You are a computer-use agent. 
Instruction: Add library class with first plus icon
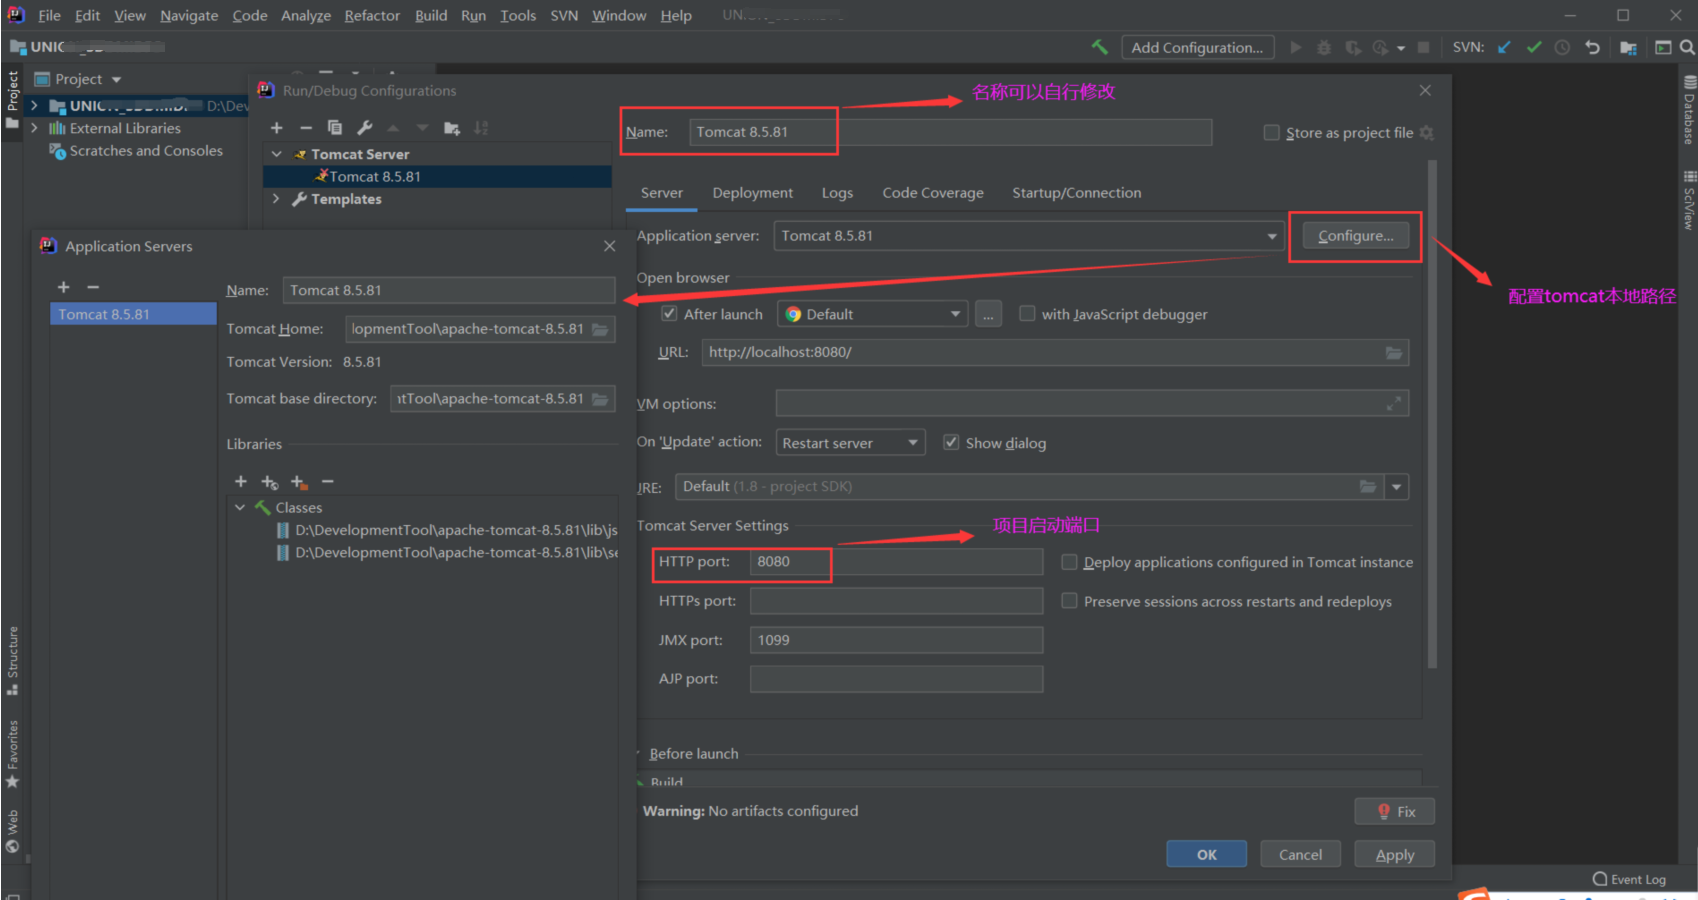[241, 482]
